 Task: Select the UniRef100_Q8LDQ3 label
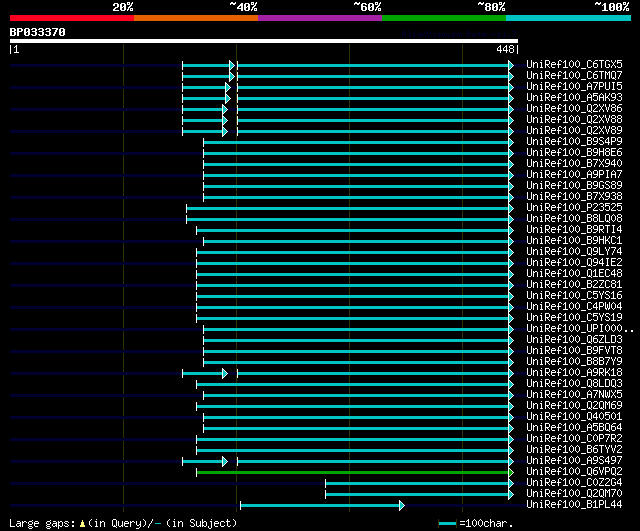(x=574, y=384)
